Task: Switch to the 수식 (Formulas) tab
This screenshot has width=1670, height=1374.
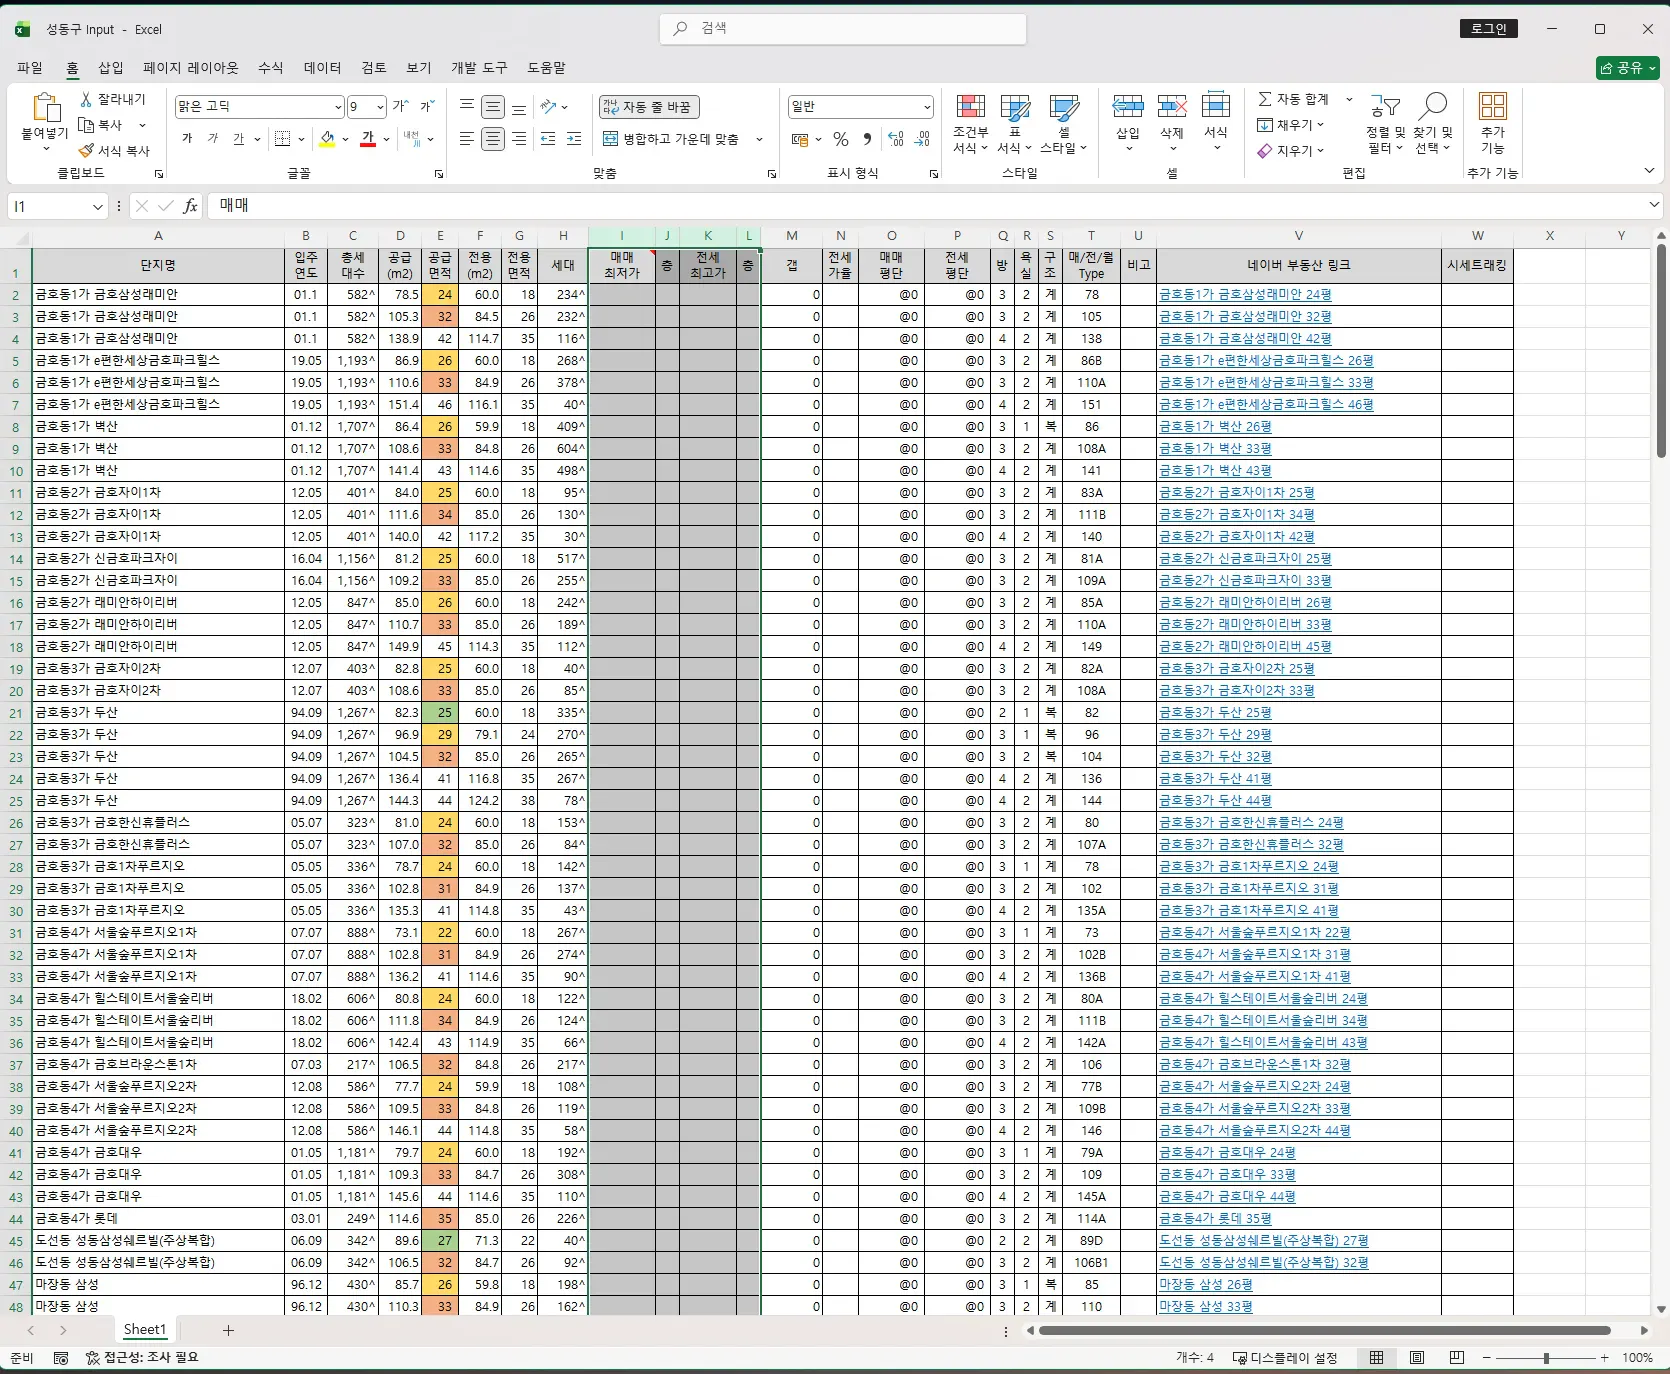Action: 271,68
